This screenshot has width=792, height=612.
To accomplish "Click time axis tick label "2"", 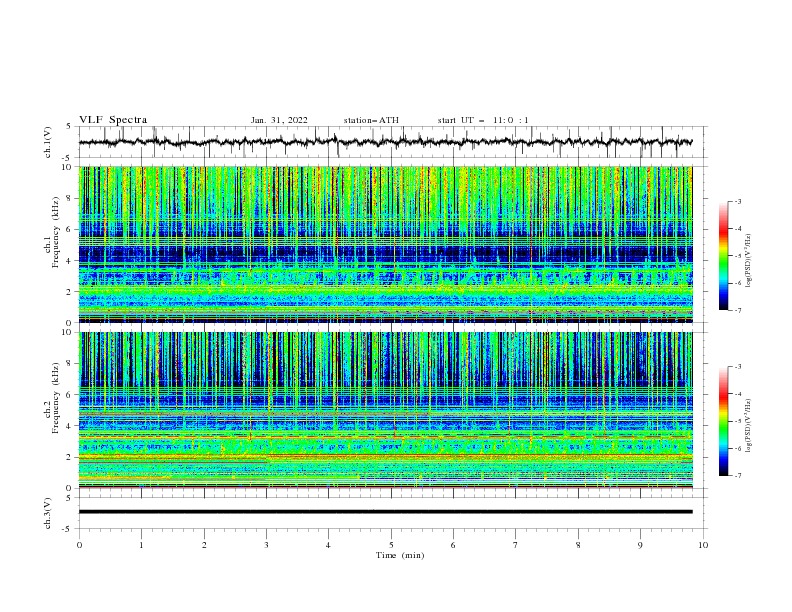I will pyautogui.click(x=204, y=545).
